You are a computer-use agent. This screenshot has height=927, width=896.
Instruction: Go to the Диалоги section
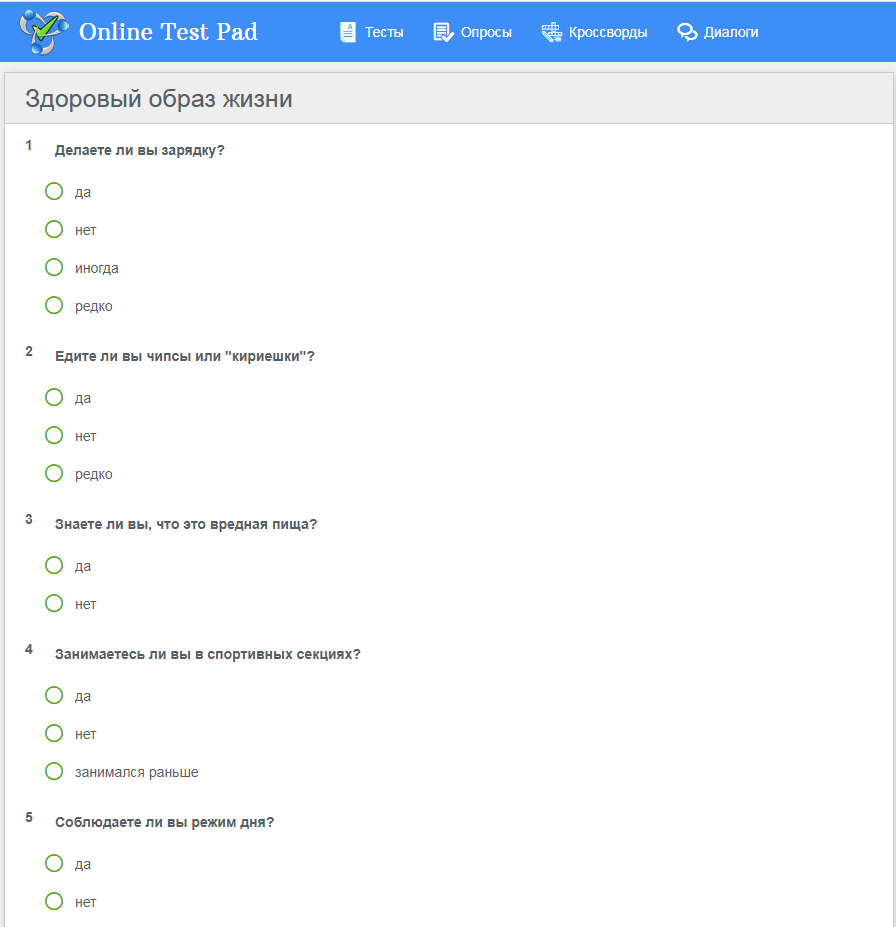(731, 32)
